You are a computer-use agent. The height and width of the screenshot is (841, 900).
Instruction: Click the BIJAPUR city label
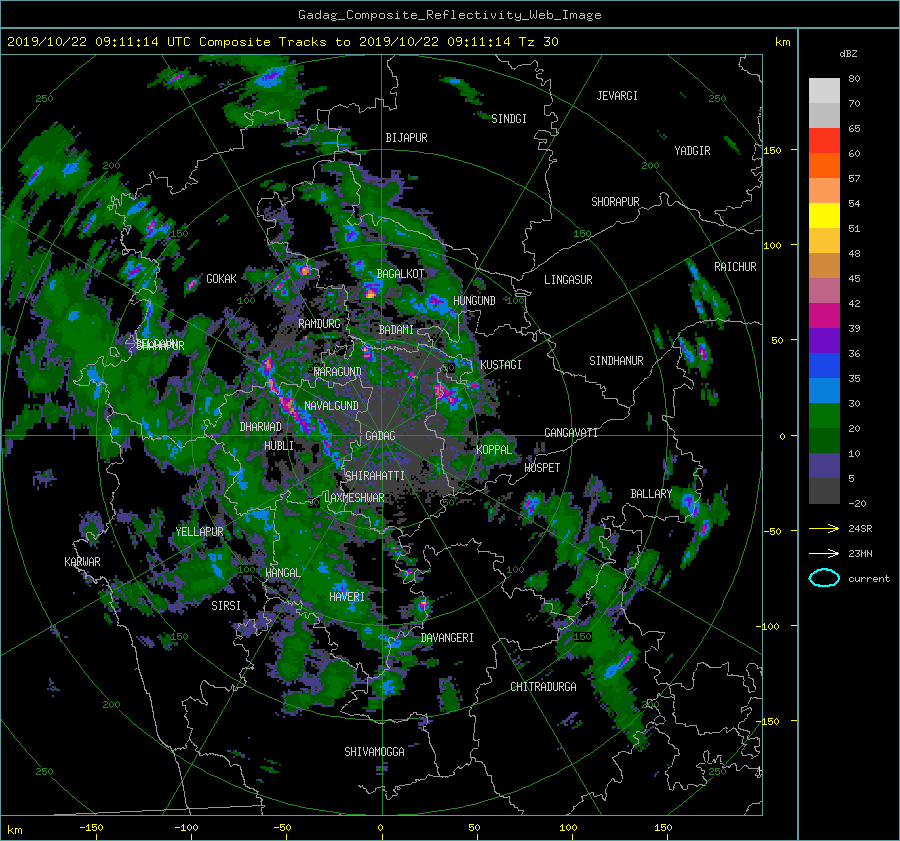pyautogui.click(x=406, y=138)
